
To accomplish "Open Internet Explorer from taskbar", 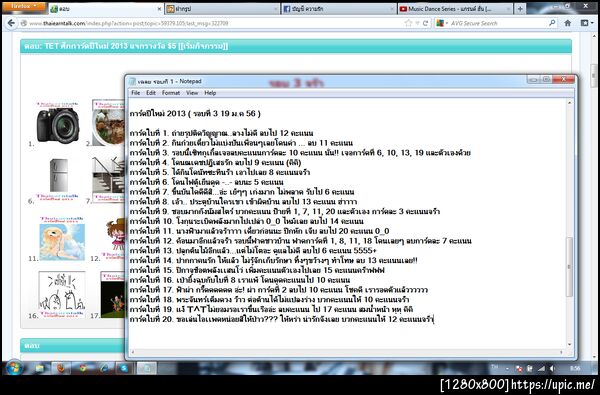I will coord(104,368).
